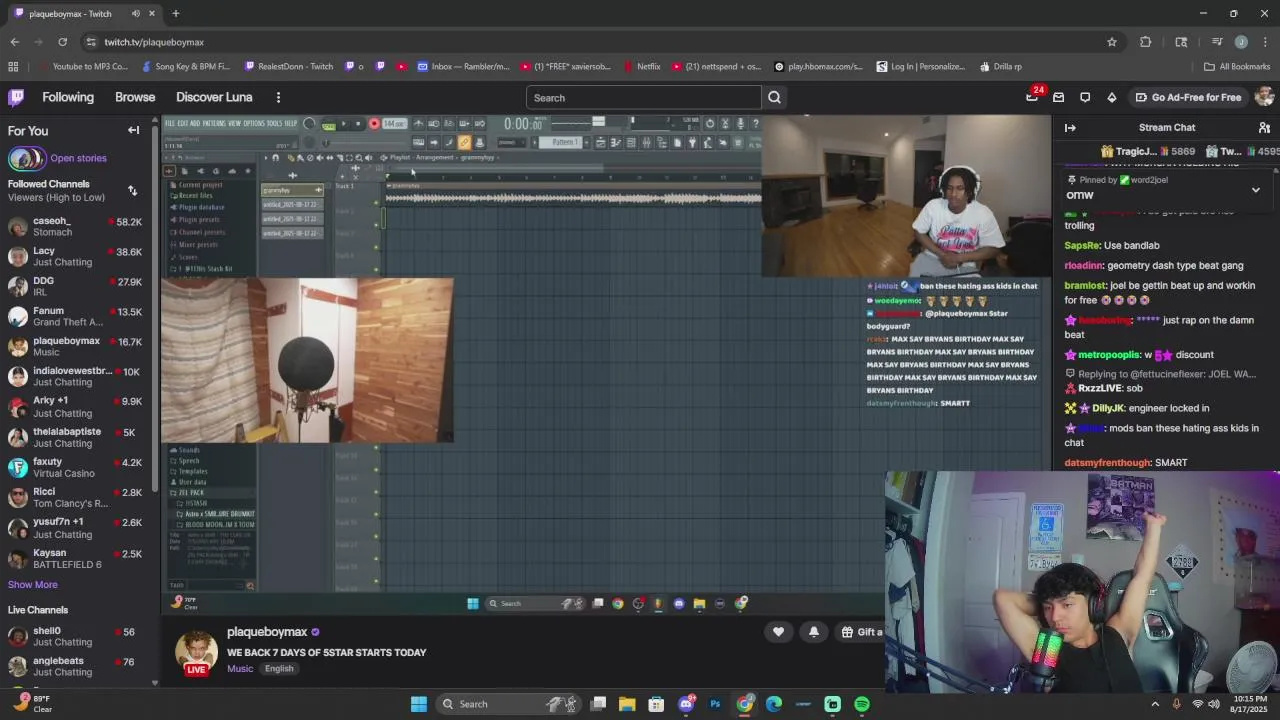This screenshot has height=720, width=1280.
Task: Open the Twitch home logo
Action: click(x=16, y=97)
